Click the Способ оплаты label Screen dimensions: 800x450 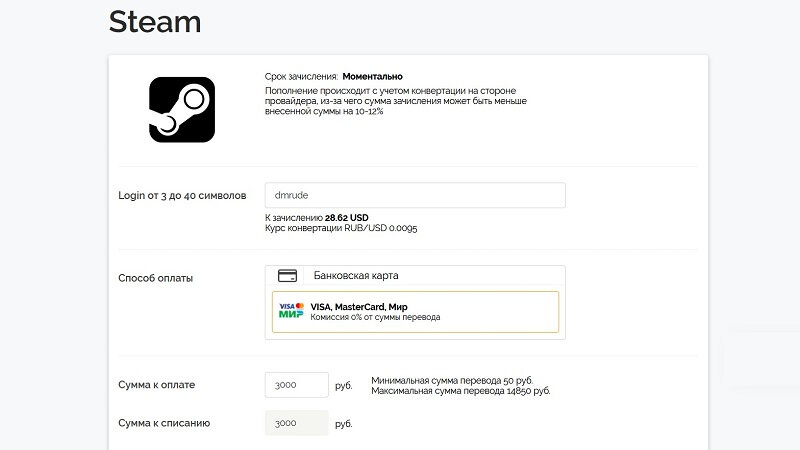pos(156,278)
